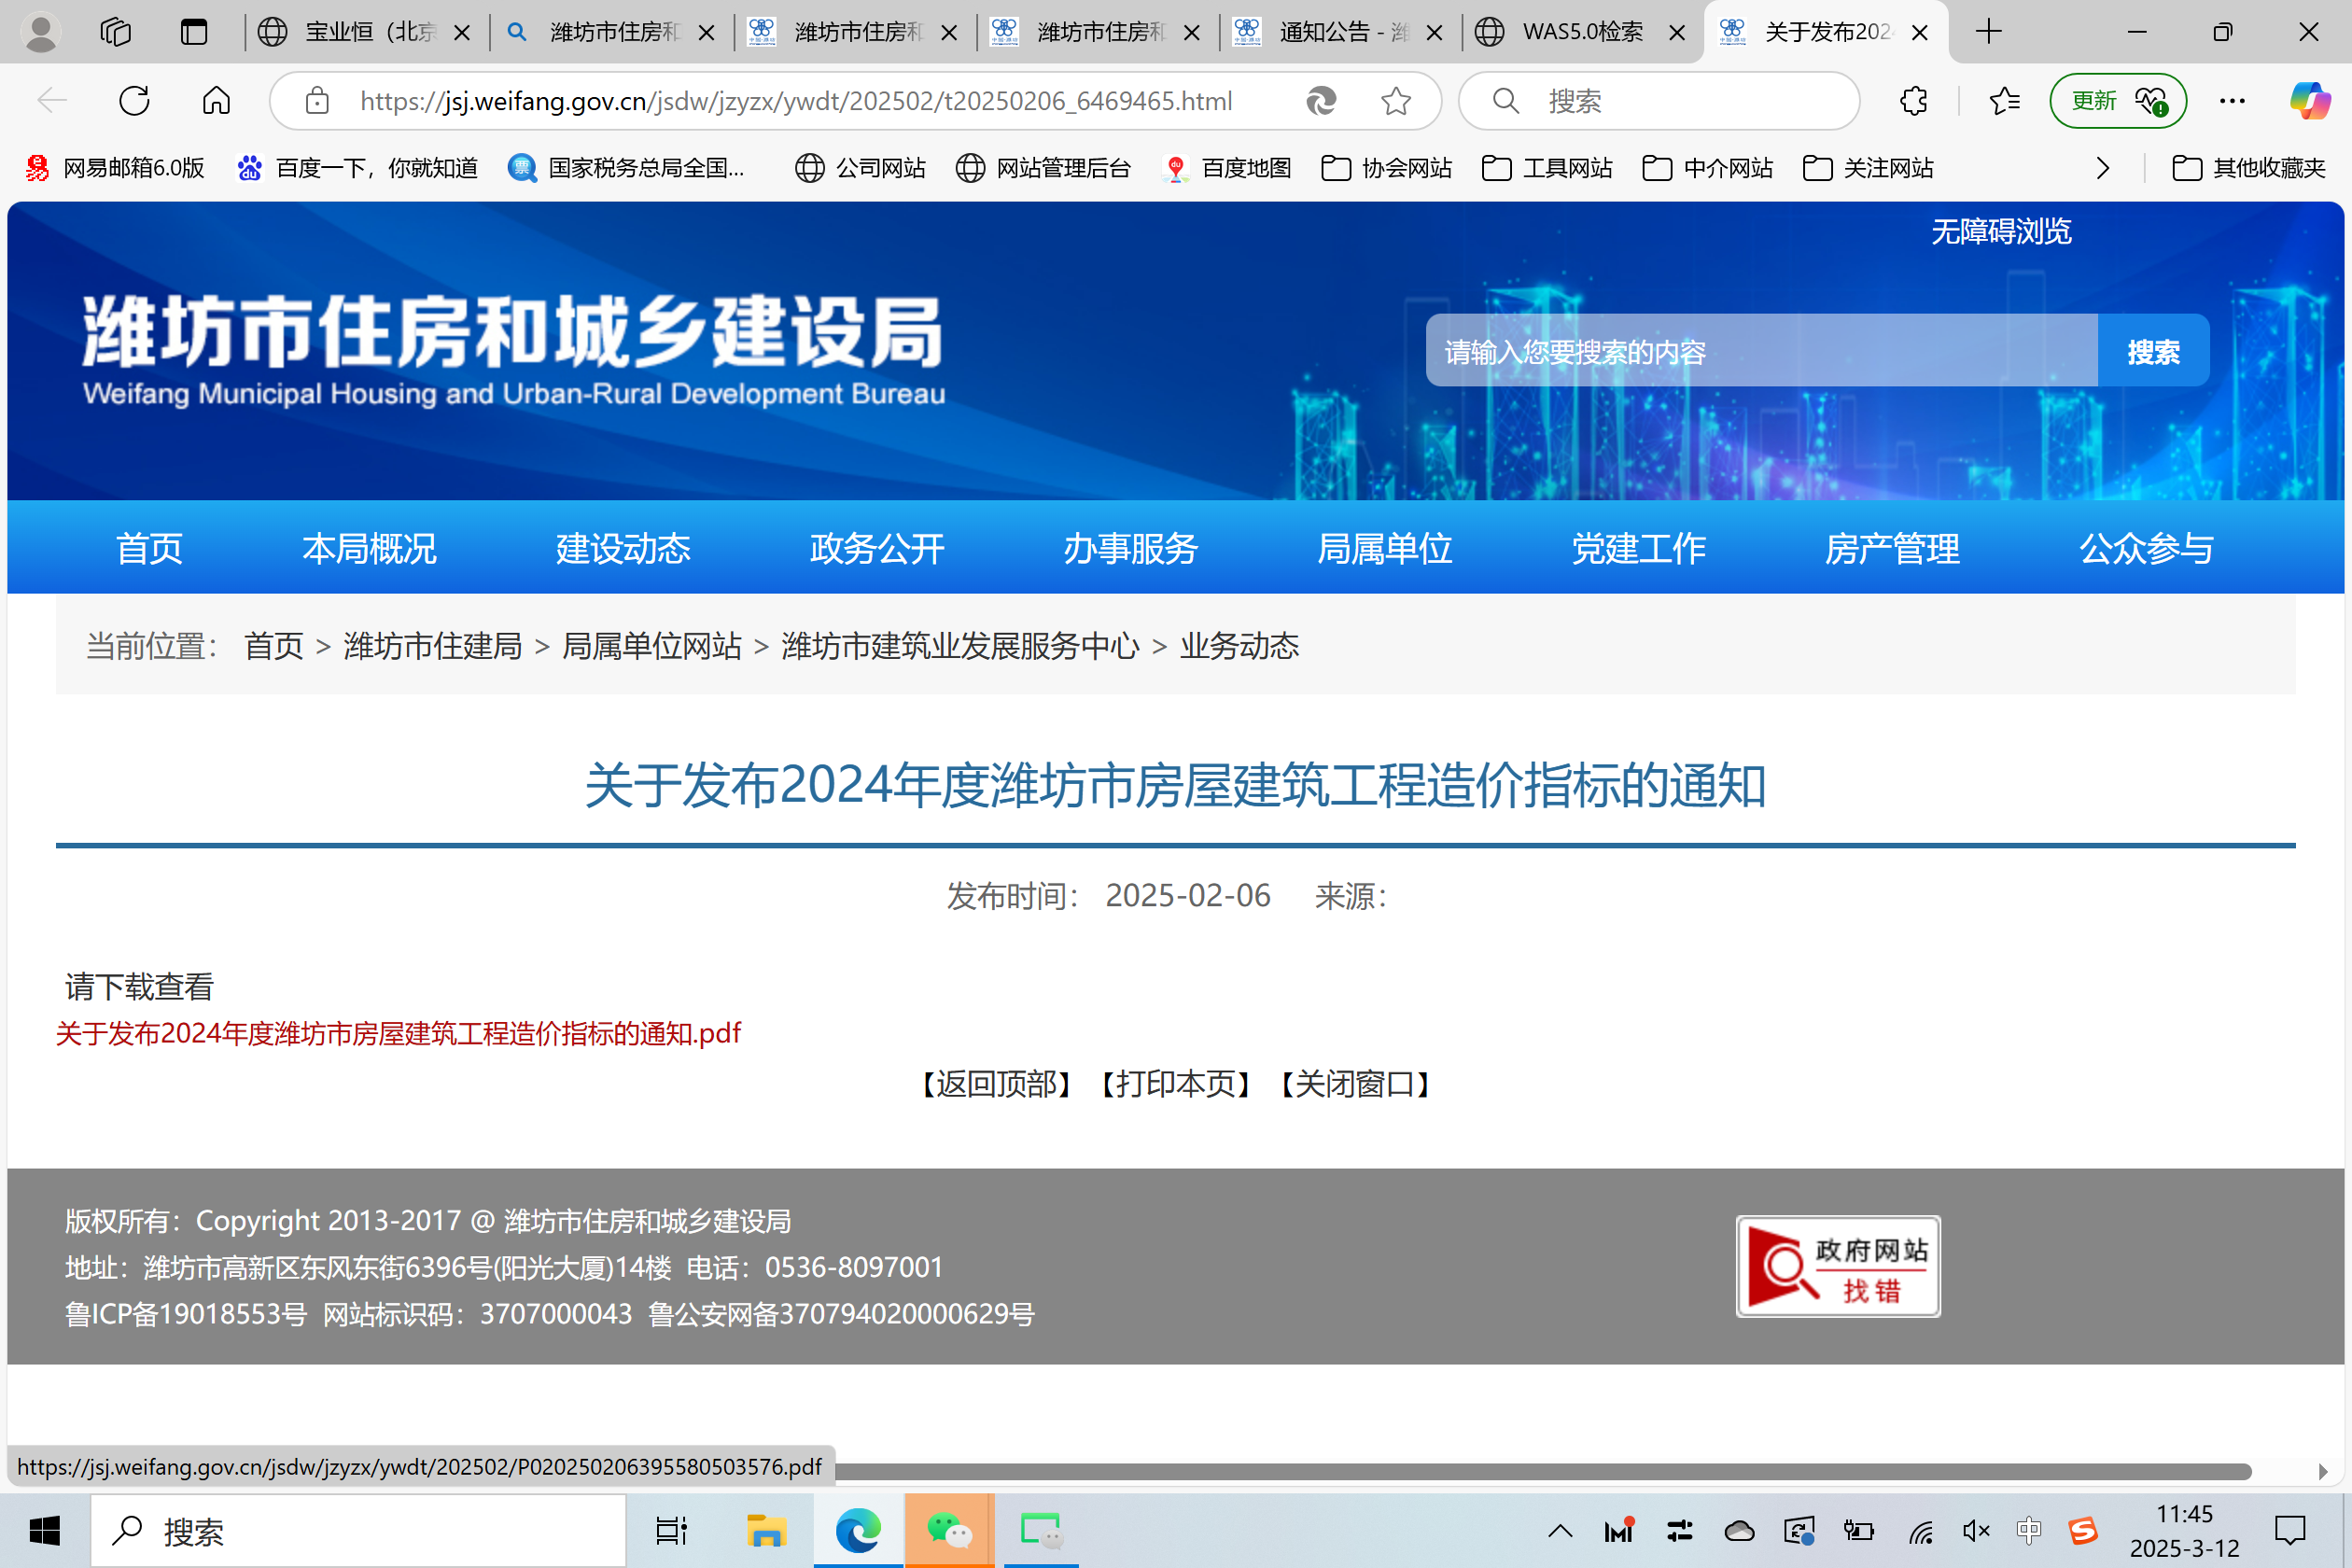This screenshot has height=1568, width=2352.
Task: Click the 政府网站找错 badge
Action: (x=1837, y=1266)
